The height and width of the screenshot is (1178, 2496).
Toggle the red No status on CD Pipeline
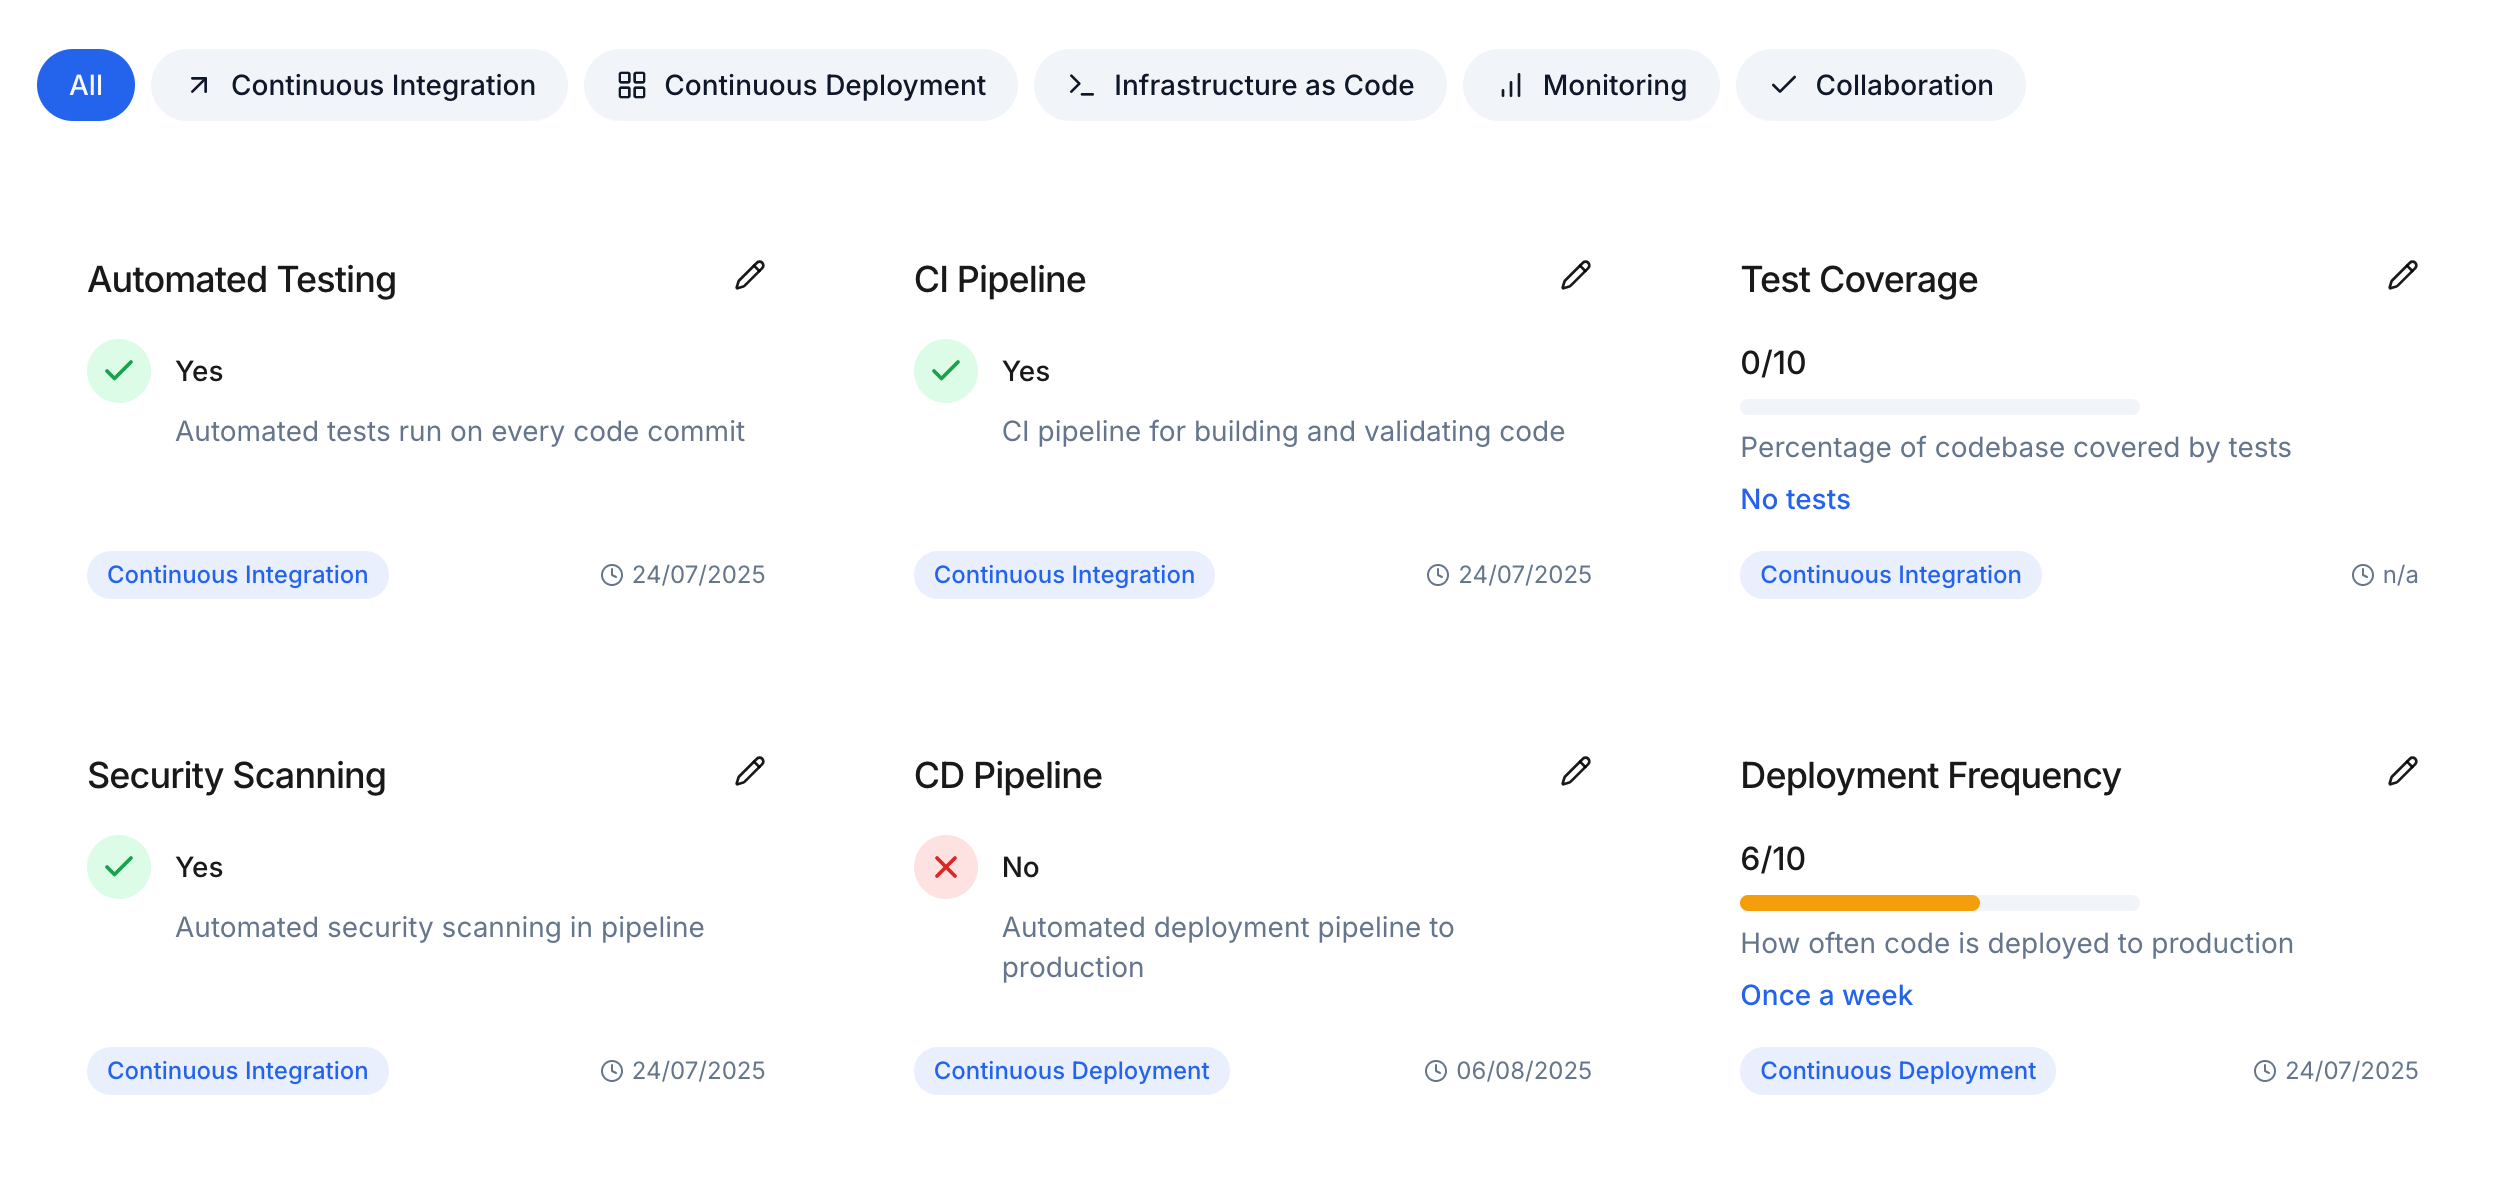(946, 866)
